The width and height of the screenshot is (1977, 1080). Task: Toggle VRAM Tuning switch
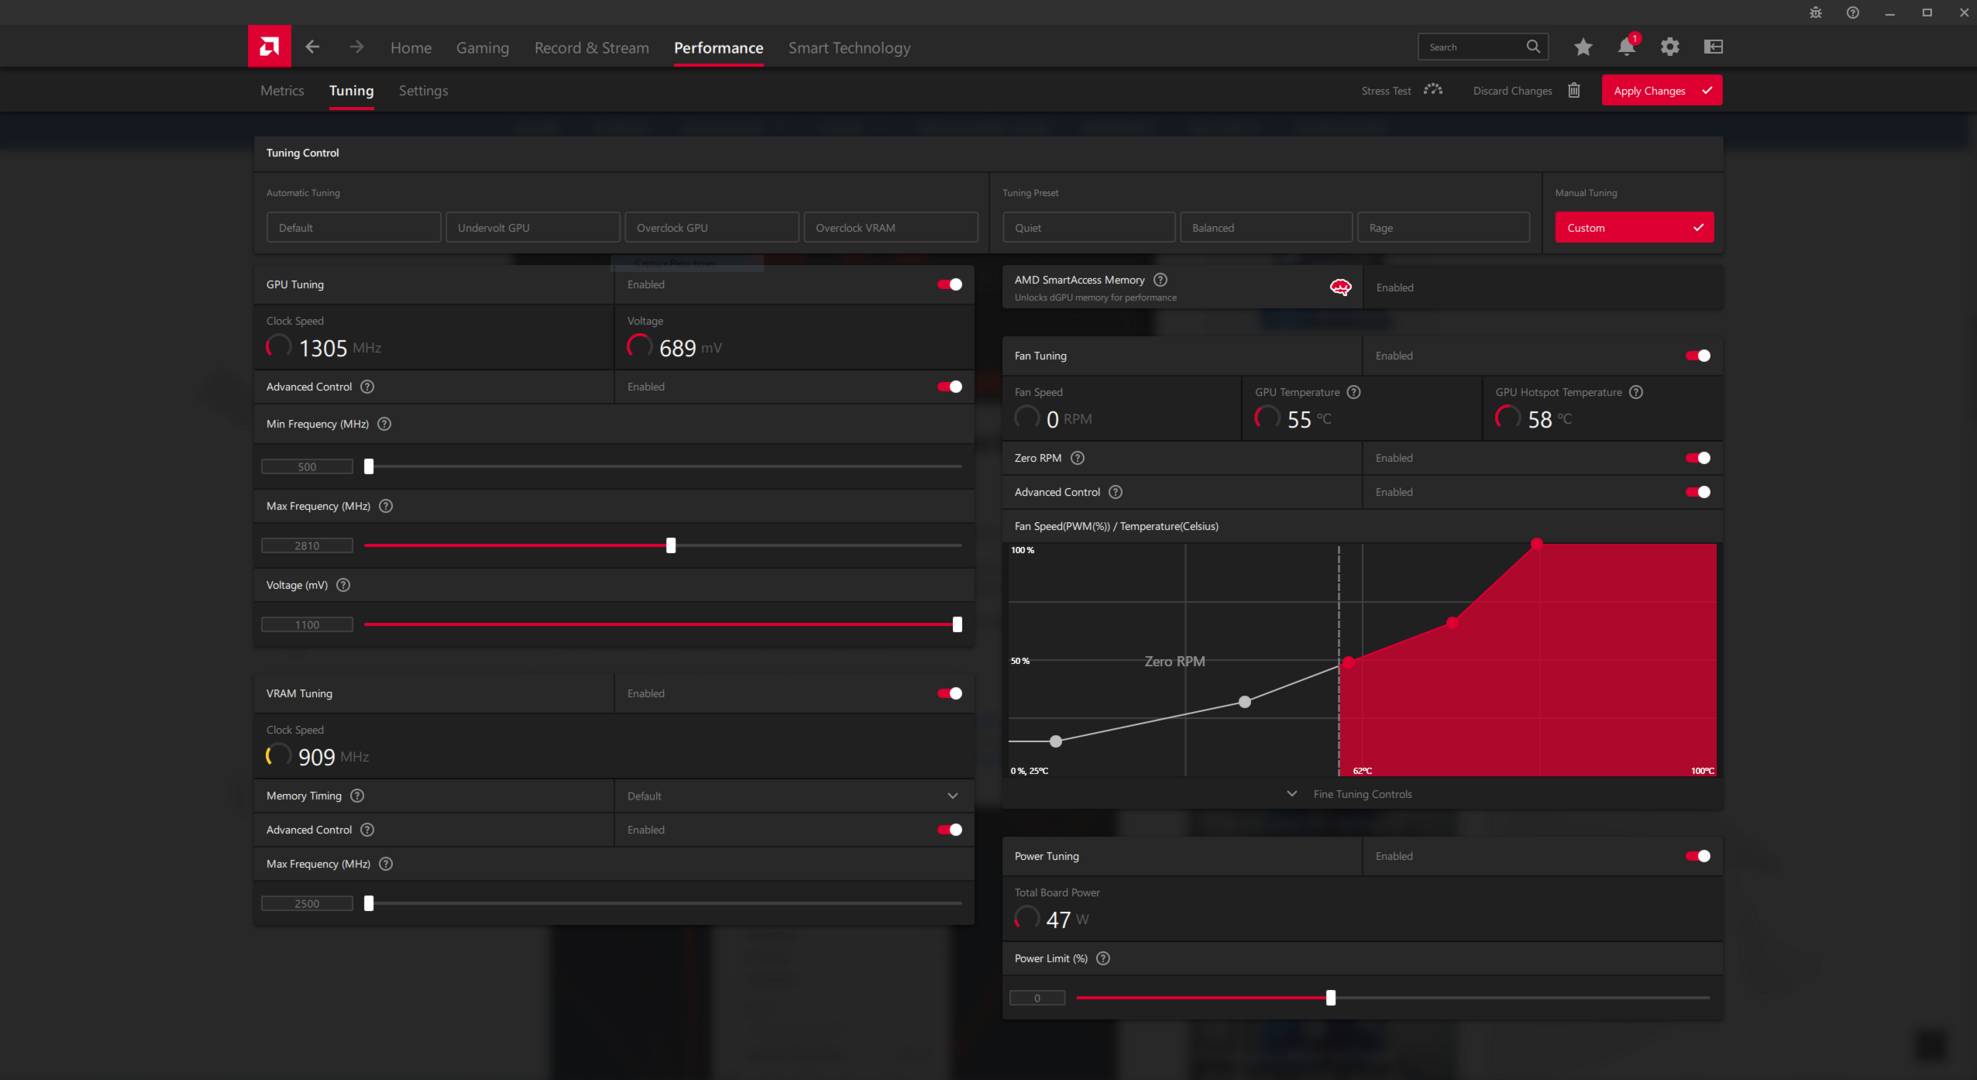(x=949, y=693)
